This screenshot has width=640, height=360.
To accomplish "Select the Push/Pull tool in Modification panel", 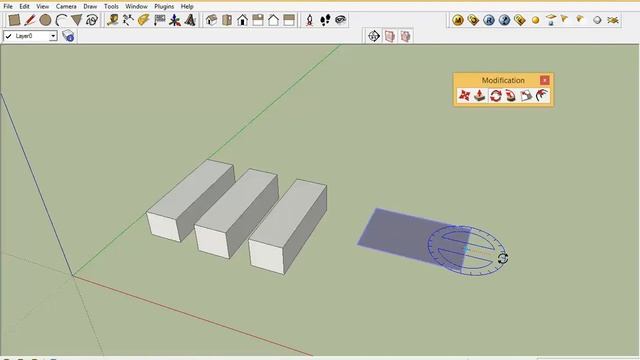I will coord(480,96).
